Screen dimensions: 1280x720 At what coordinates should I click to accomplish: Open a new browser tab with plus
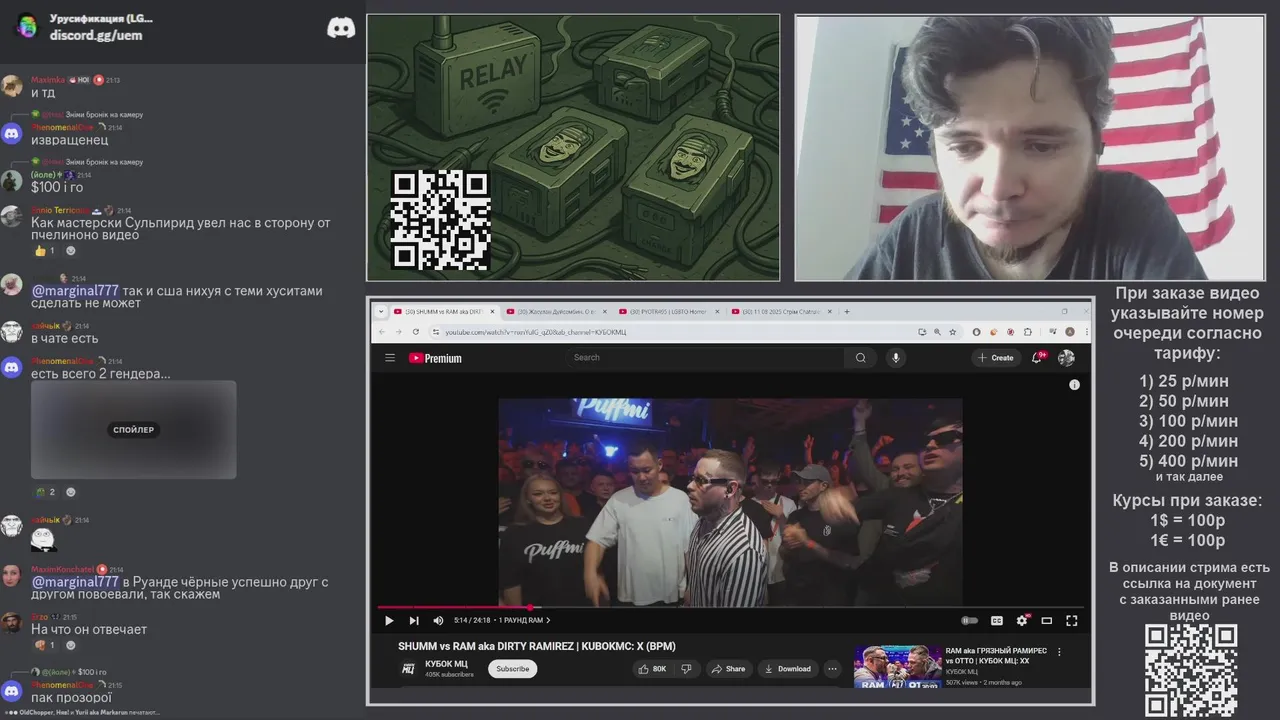[x=847, y=311]
